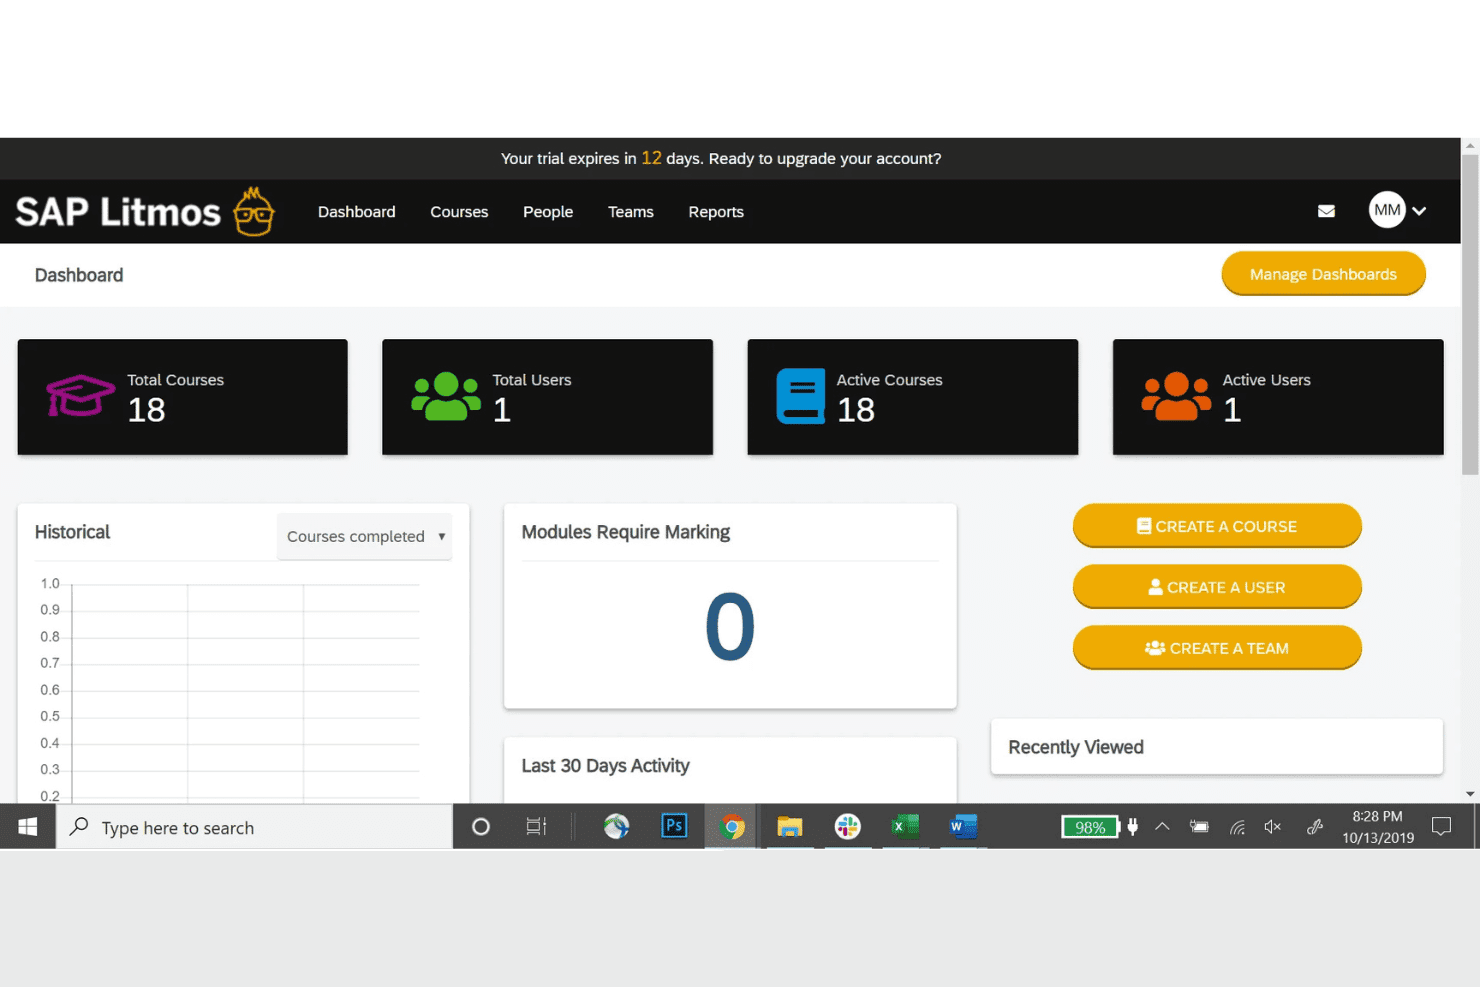Show hidden system tray icons

(1162, 827)
